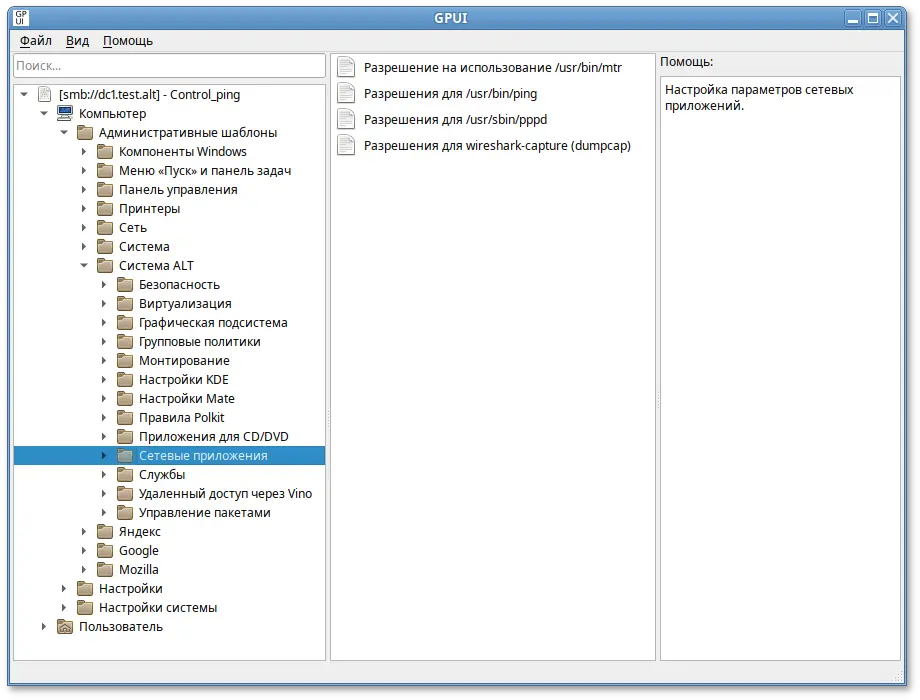The height and width of the screenshot is (700, 920).
Task: Click the folder icon beside Google
Action: click(105, 551)
